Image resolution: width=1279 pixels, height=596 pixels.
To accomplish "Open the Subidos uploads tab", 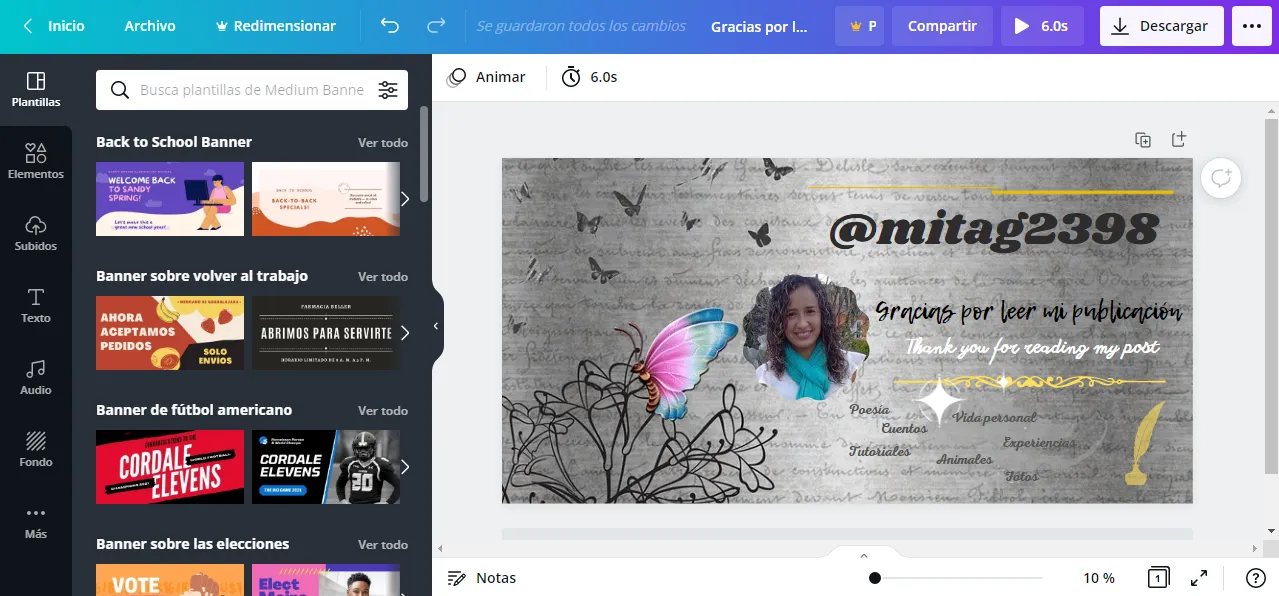I will 36,234.
